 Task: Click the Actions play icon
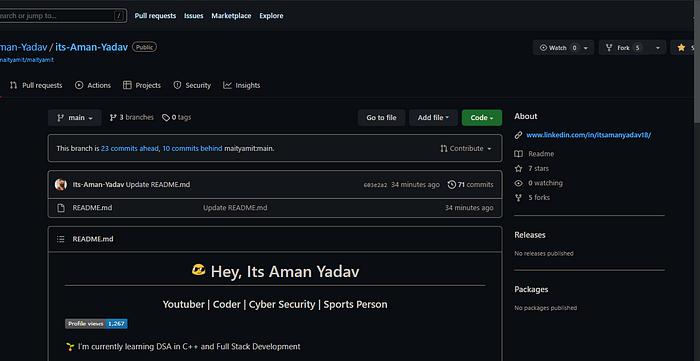[79, 85]
